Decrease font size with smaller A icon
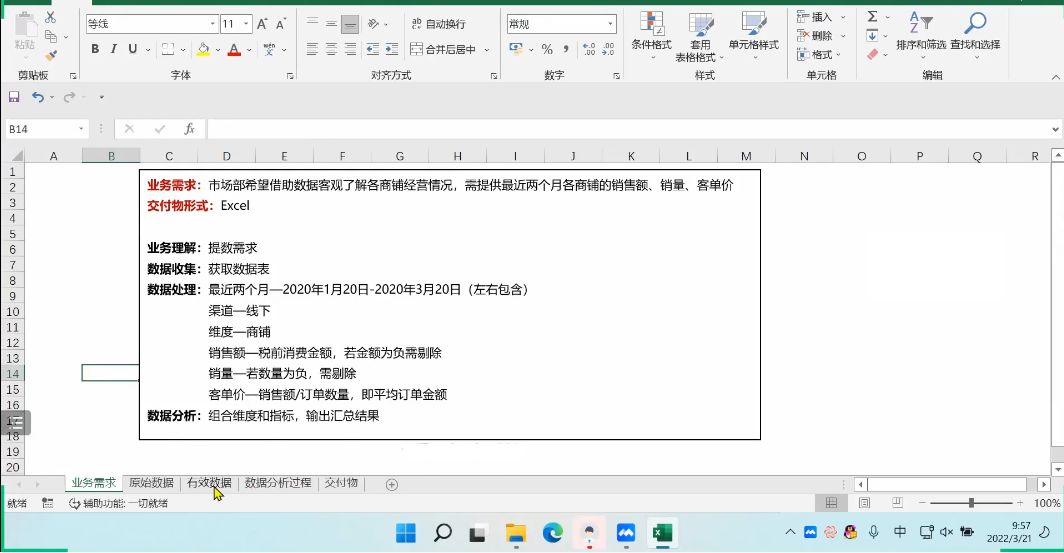This screenshot has height=553, width=1064. [280, 24]
